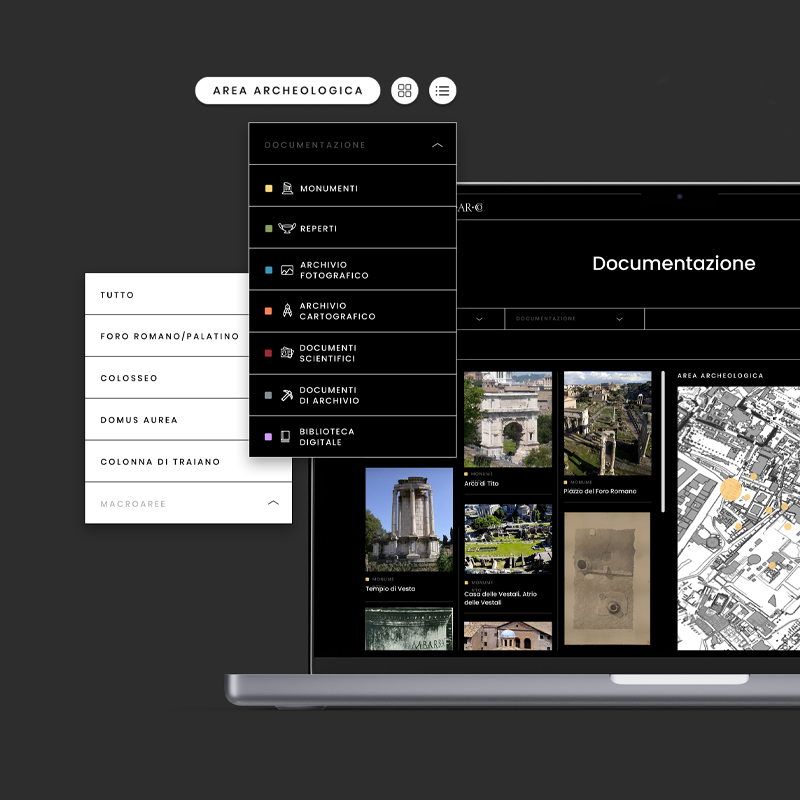The image size is (800, 800).
Task: Click the Documenti Scientifici icon
Action: tap(287, 353)
